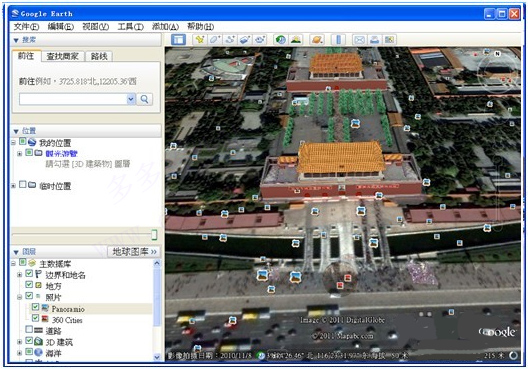Image resolution: width=528 pixels, height=369 pixels.
Task: Switch to the 路线 tab
Action: point(99,56)
